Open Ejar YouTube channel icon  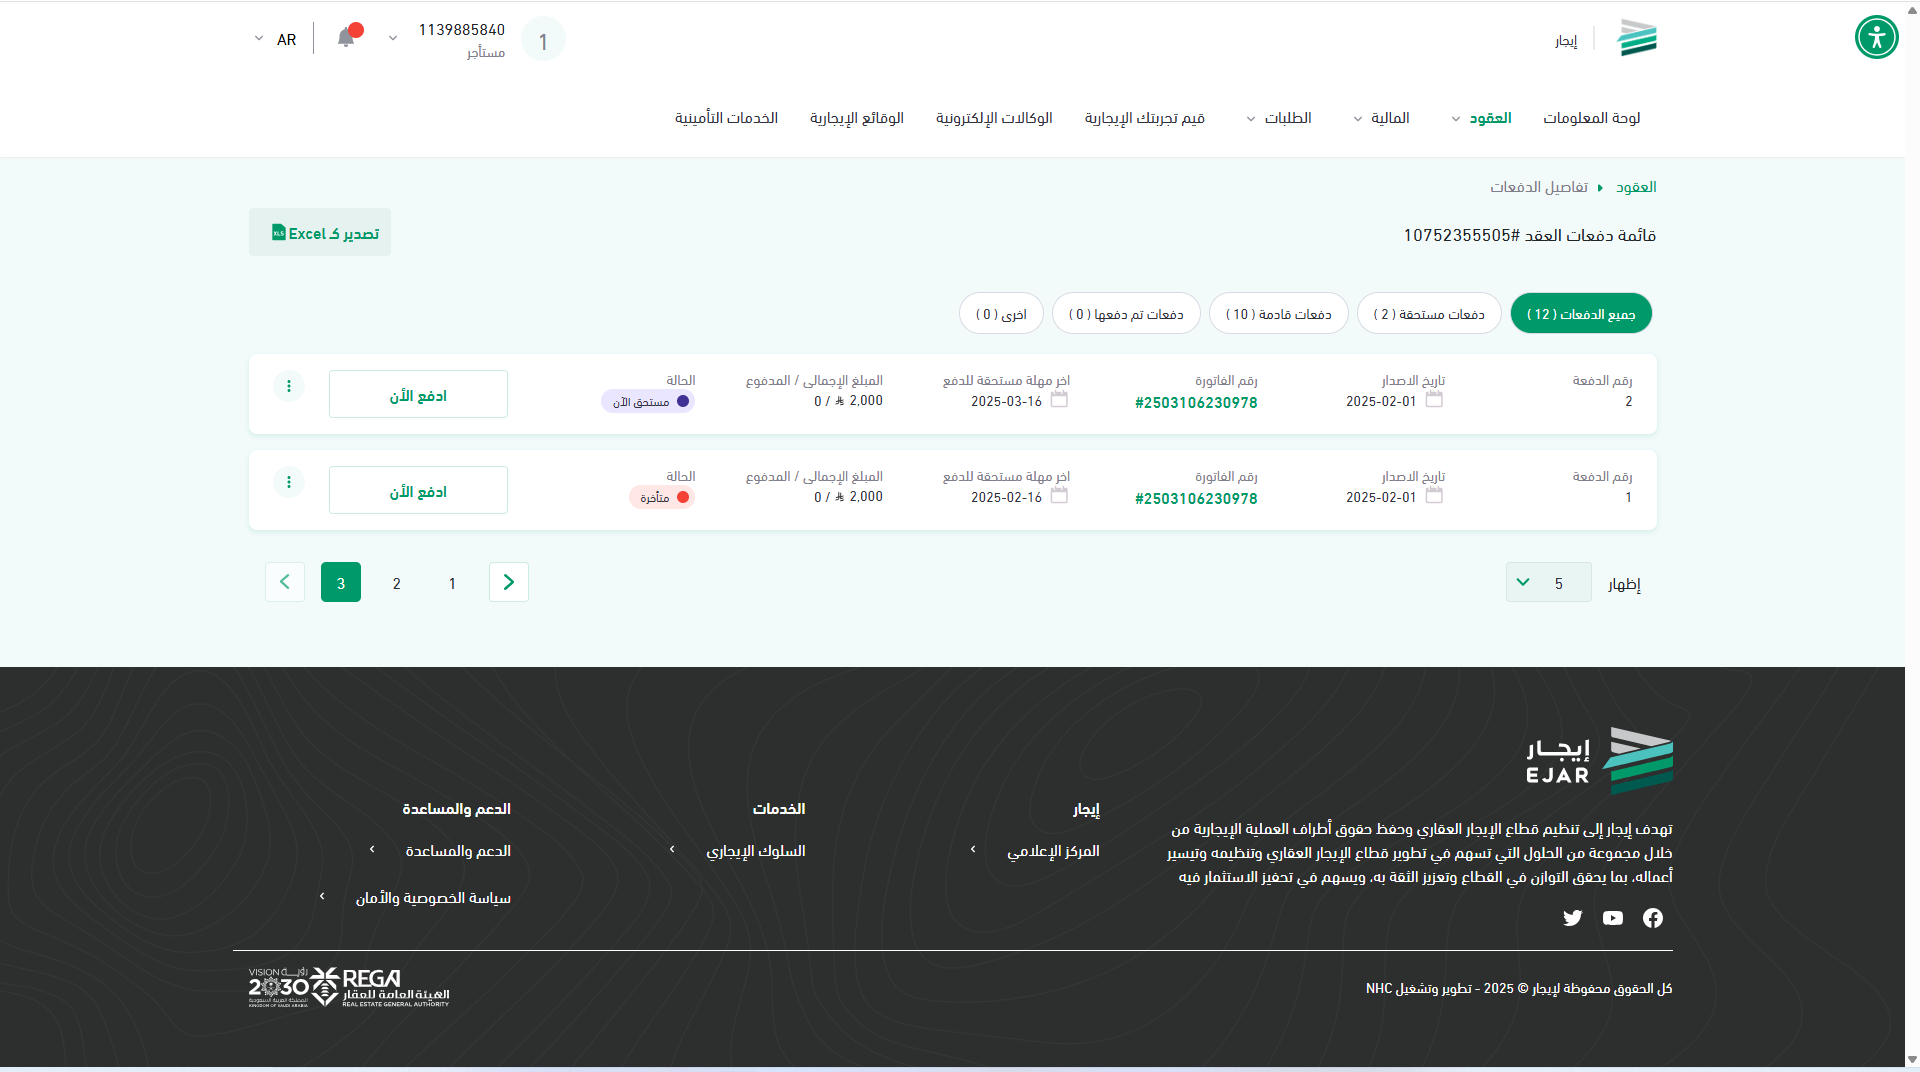tap(1612, 918)
